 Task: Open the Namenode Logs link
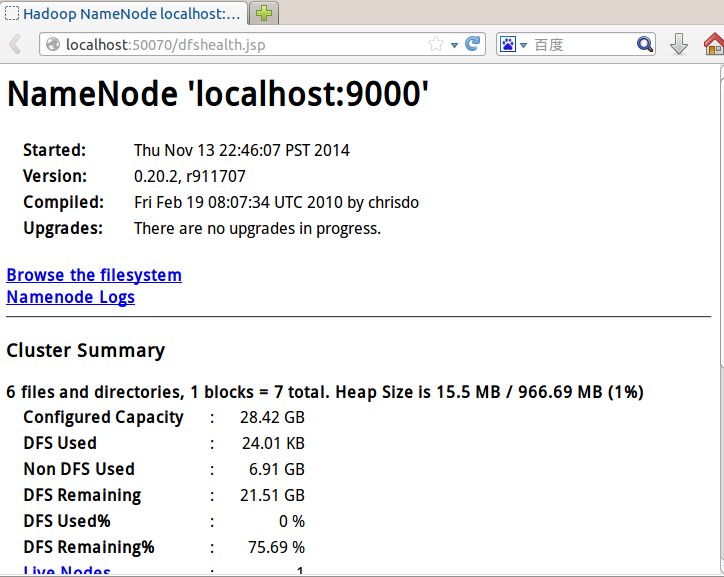pyautogui.click(x=71, y=297)
